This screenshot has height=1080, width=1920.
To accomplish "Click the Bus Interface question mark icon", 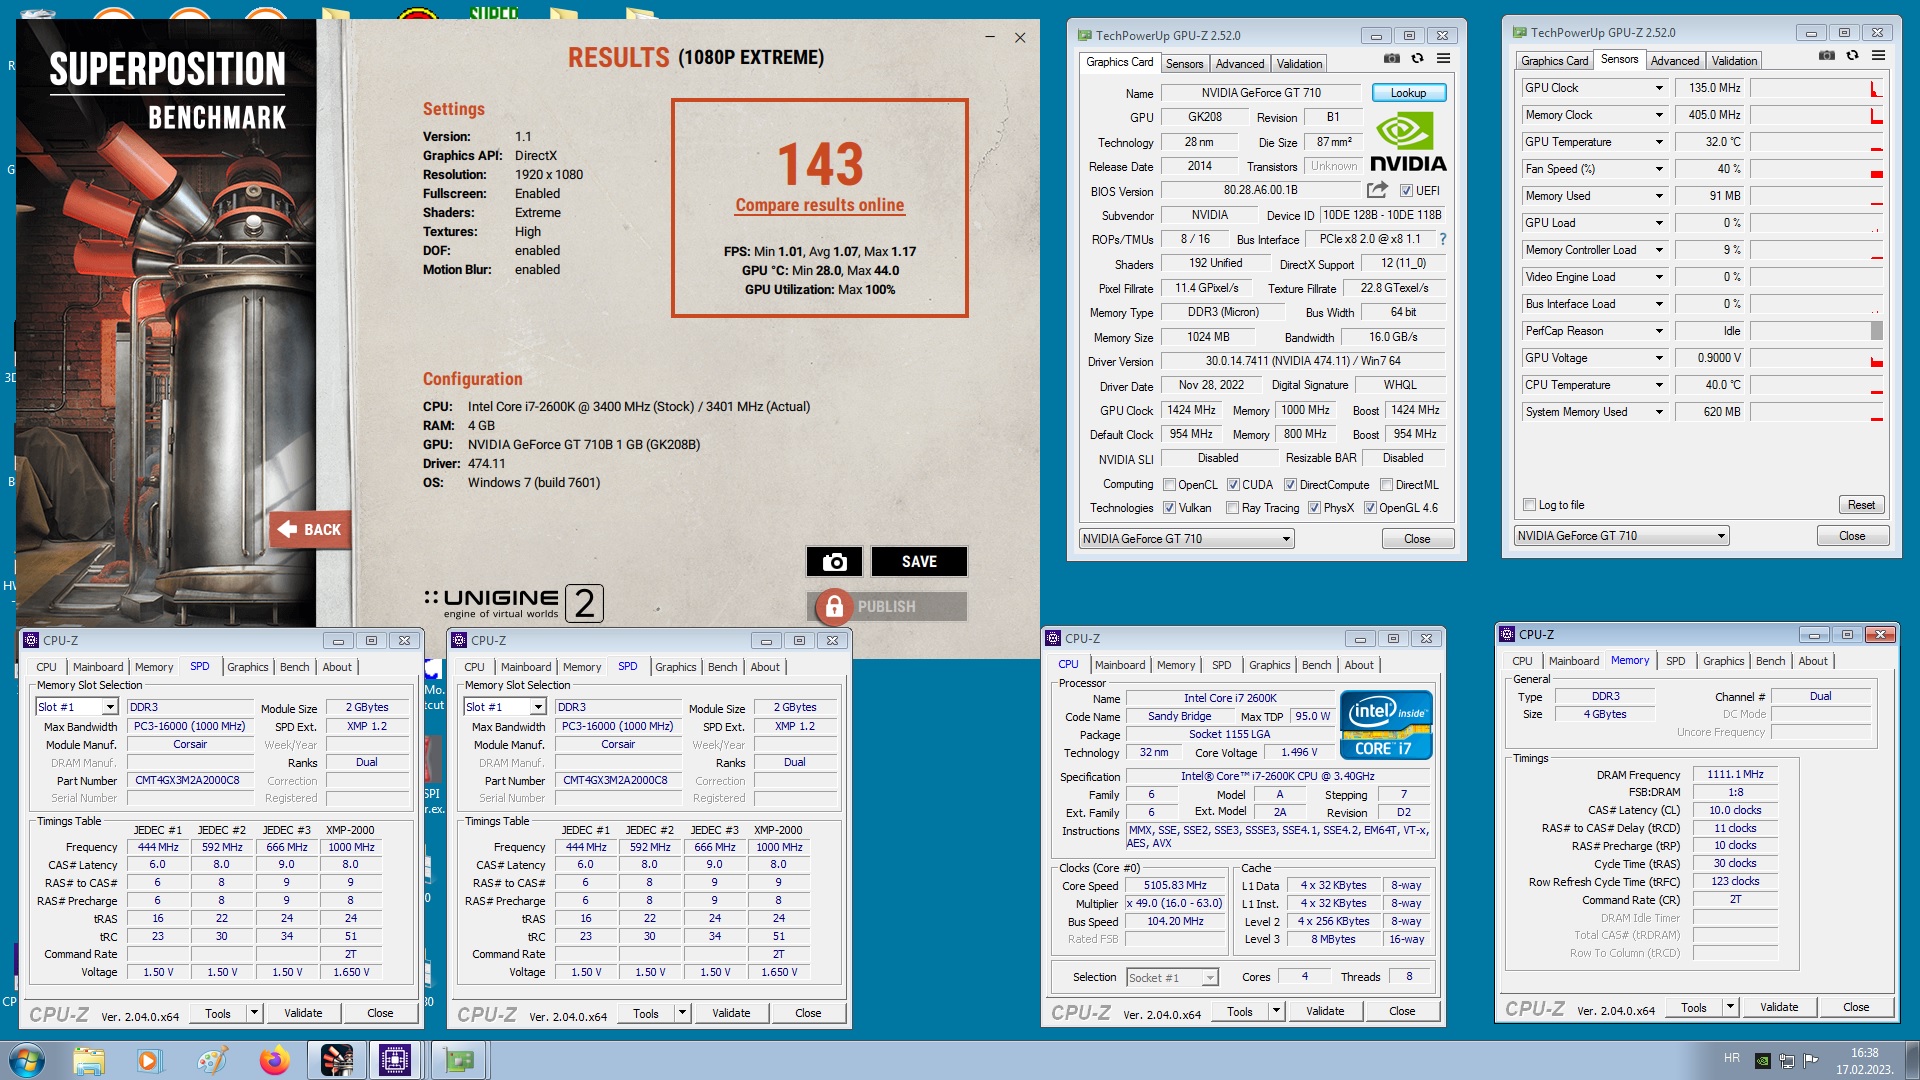I will coord(1443,239).
